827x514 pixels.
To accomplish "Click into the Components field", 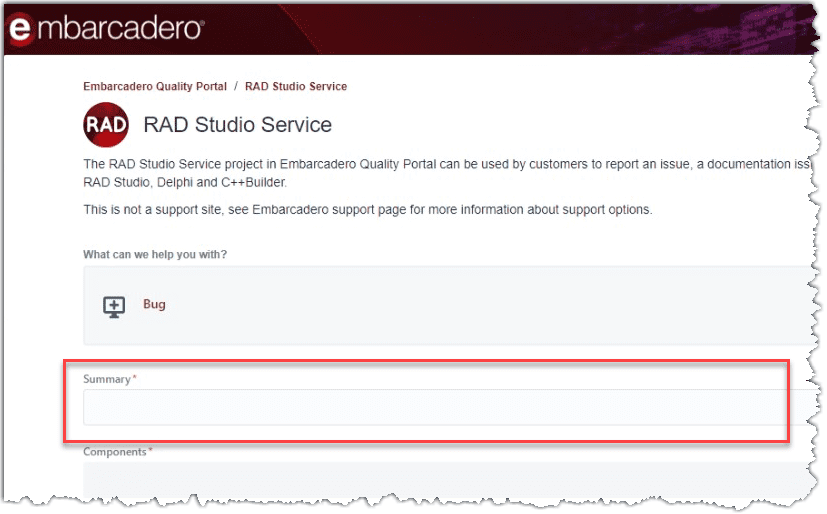I will (447, 480).
